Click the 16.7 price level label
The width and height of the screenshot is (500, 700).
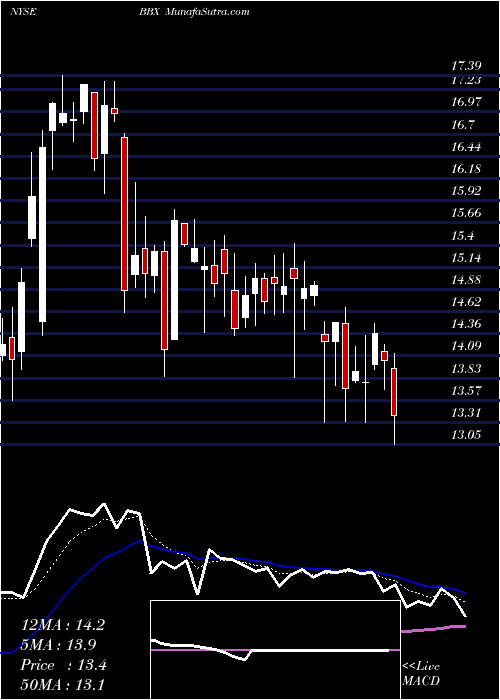462,125
